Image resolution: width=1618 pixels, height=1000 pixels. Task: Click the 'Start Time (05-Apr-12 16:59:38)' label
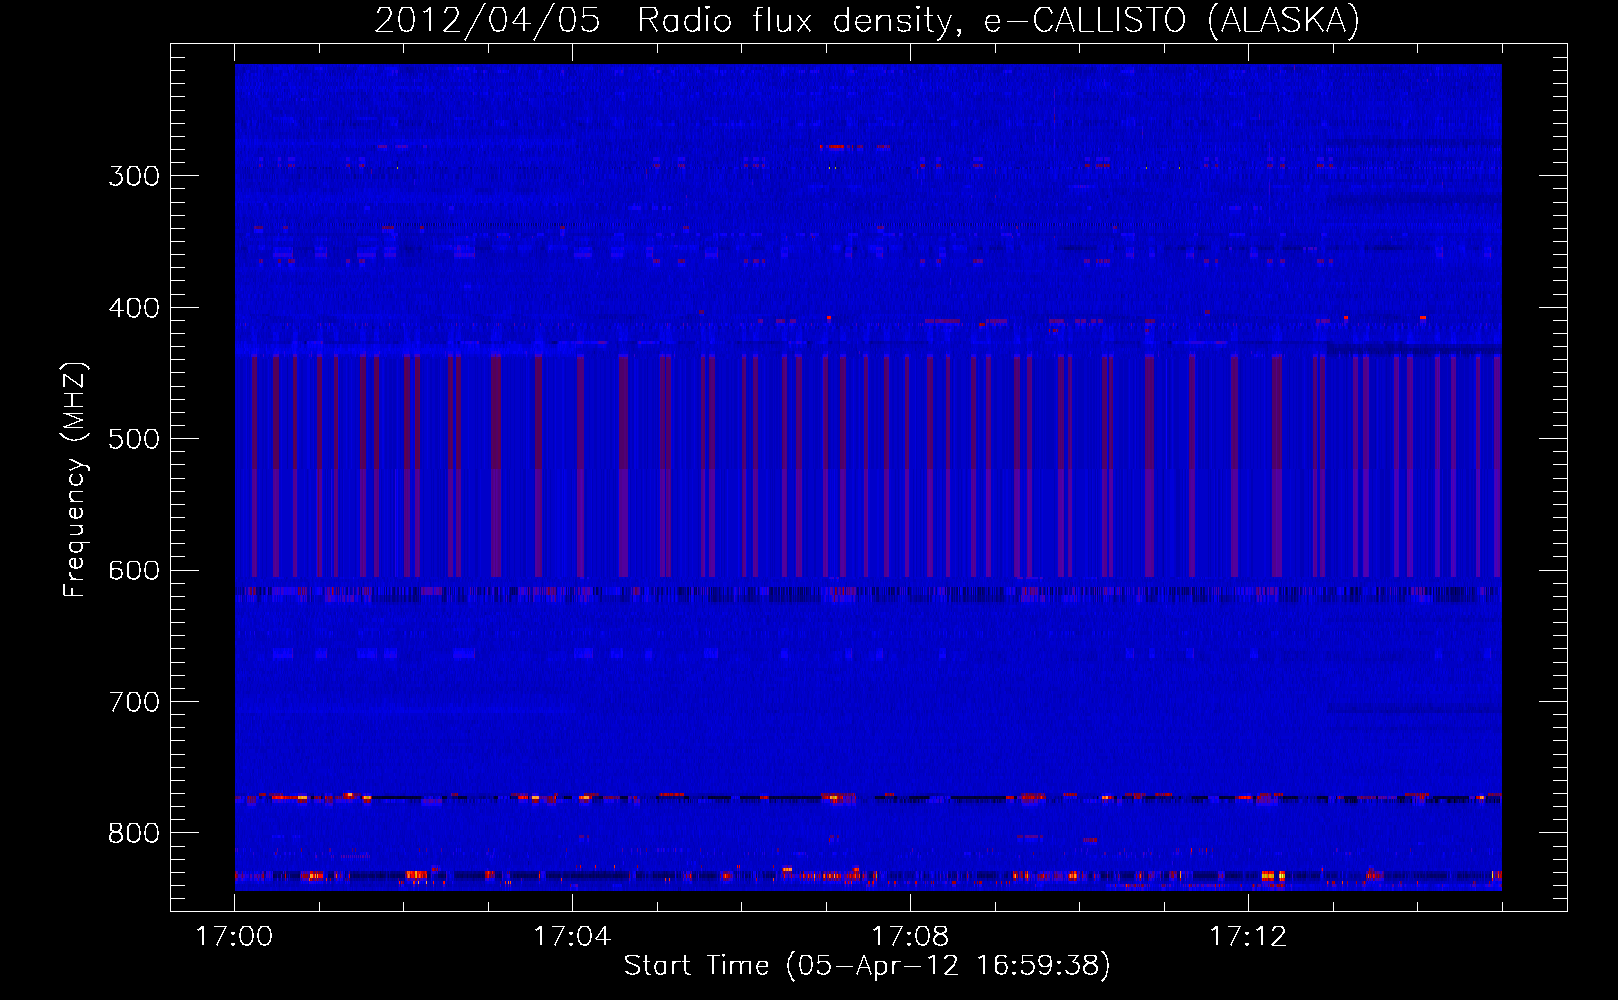pyautogui.click(x=867, y=966)
